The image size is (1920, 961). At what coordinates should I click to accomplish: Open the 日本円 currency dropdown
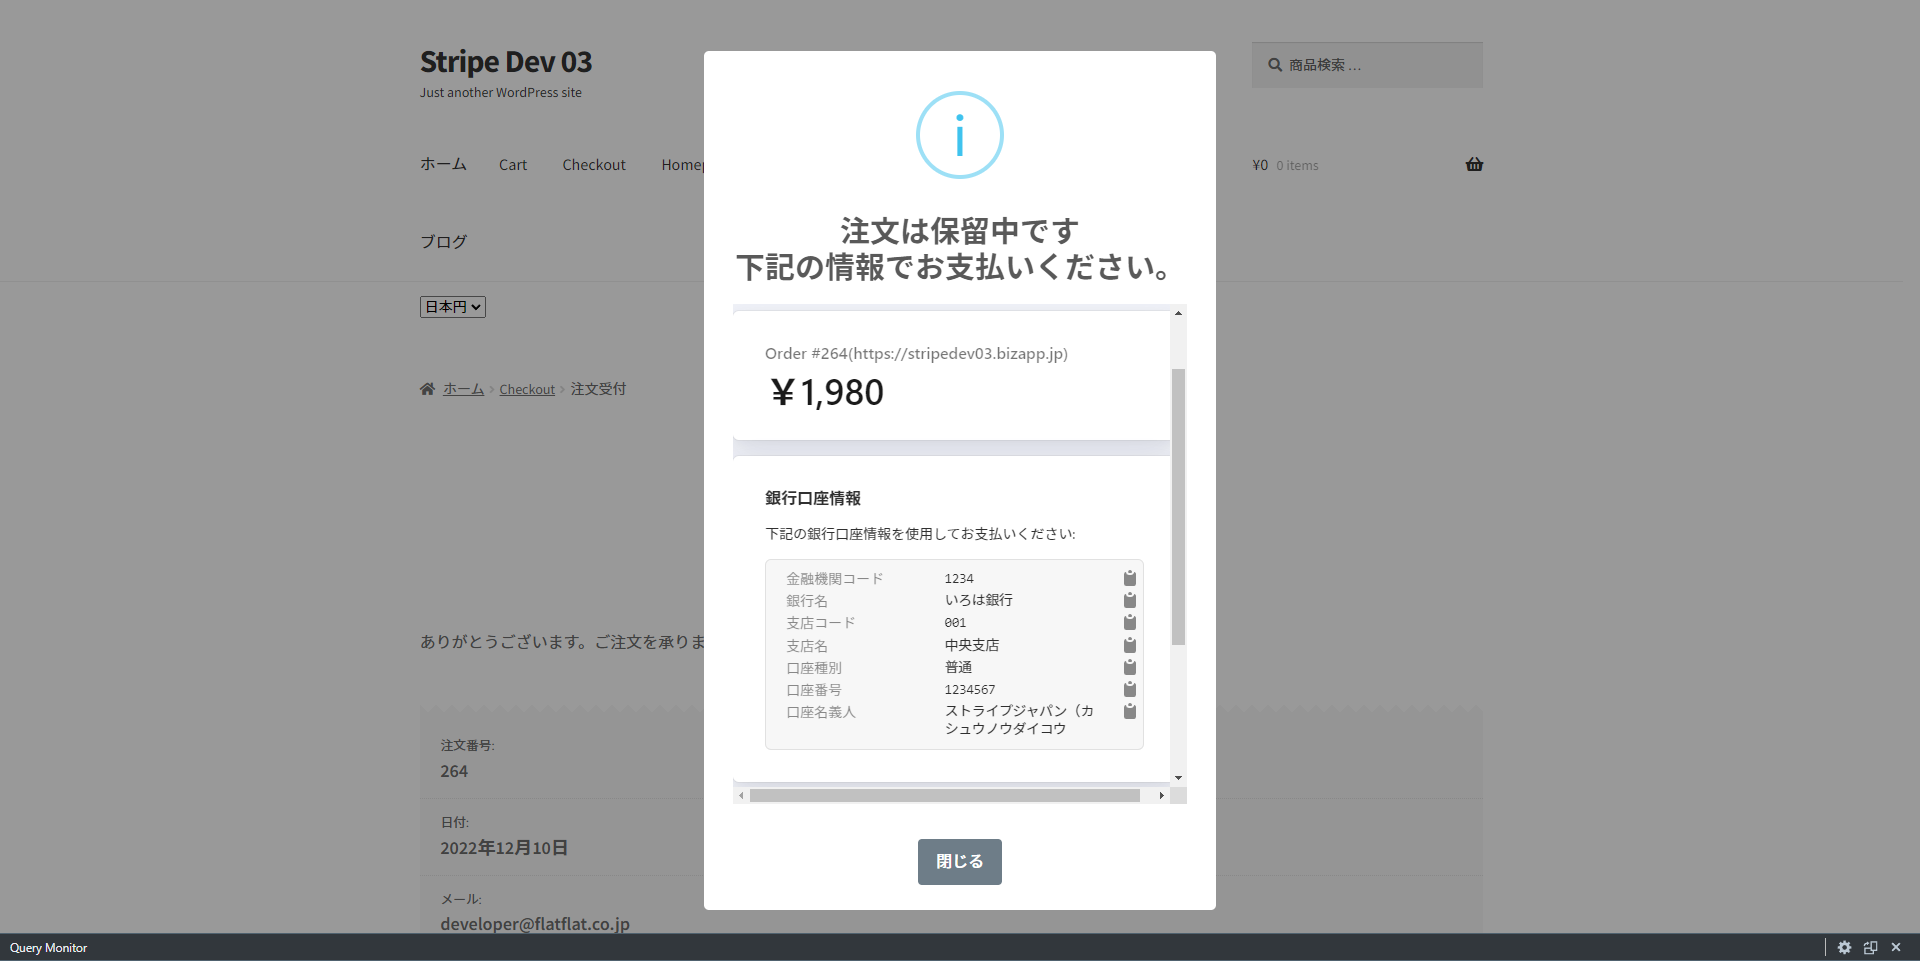click(453, 307)
